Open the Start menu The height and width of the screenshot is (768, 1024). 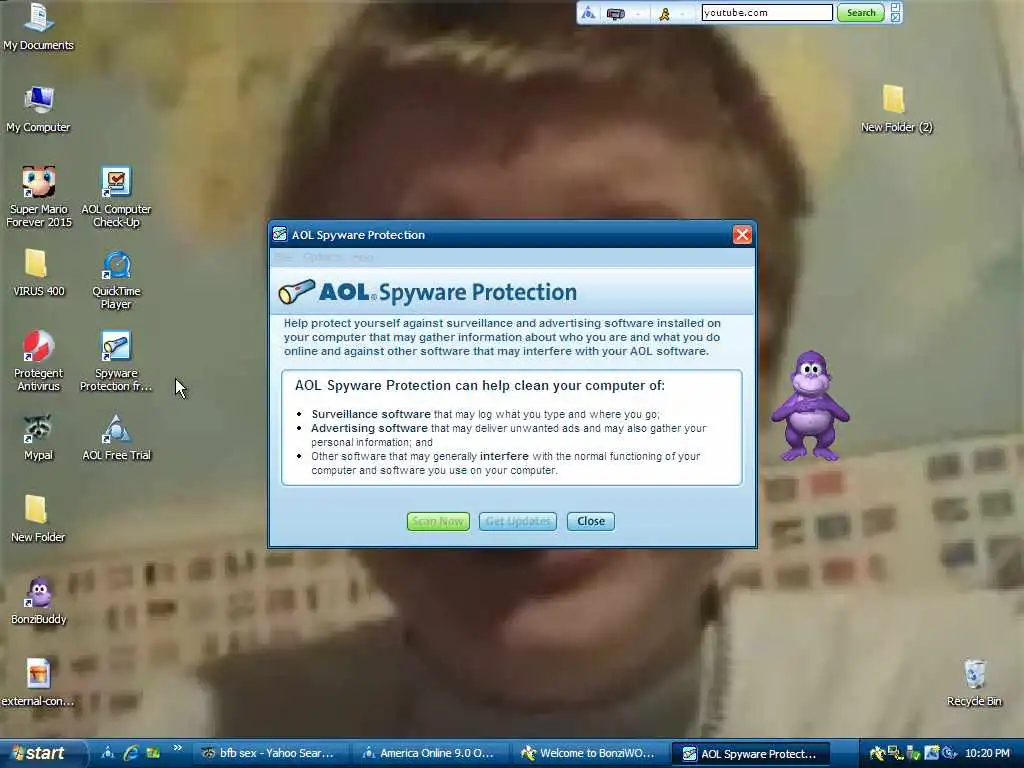tap(42, 753)
